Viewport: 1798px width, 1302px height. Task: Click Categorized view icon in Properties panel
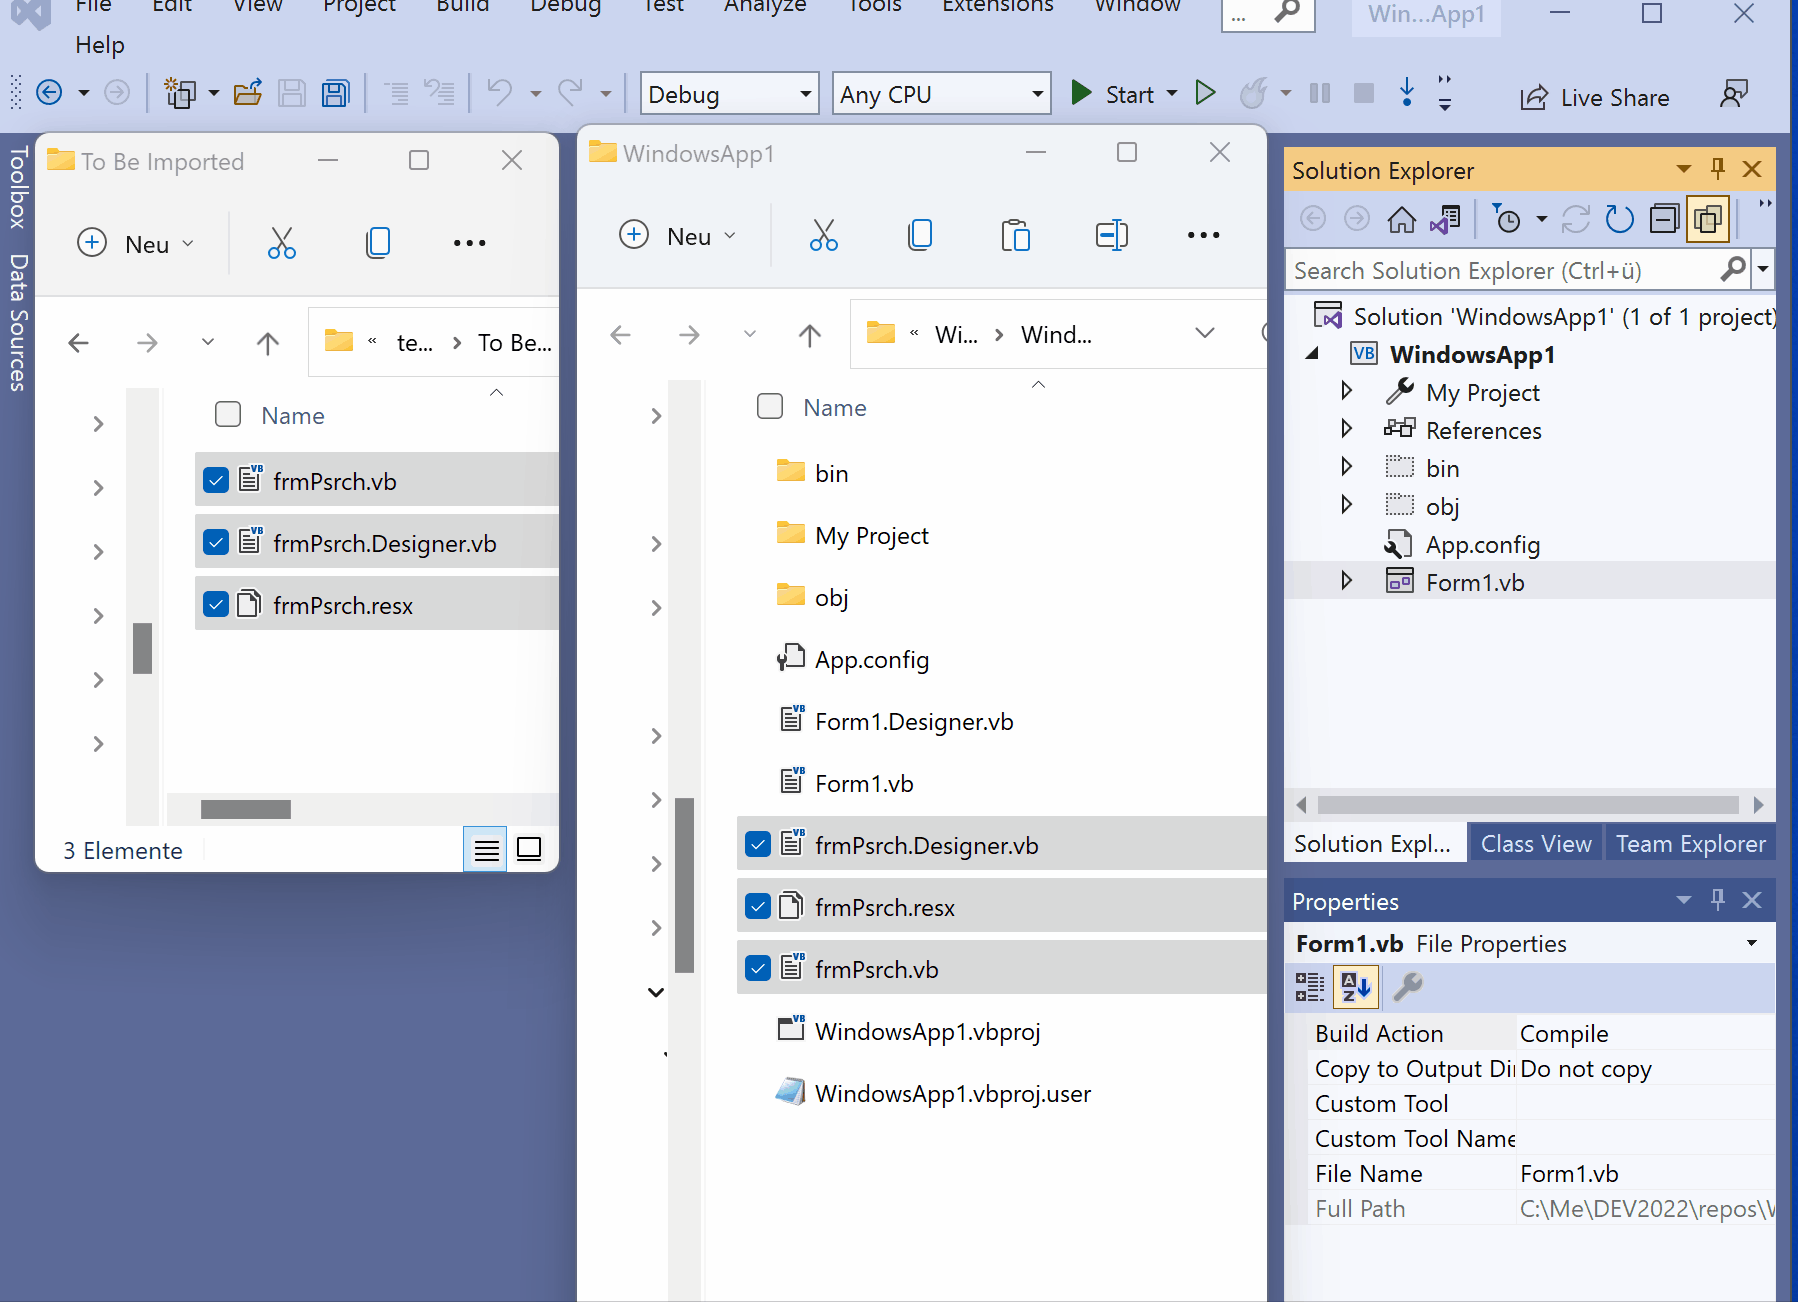(1309, 987)
